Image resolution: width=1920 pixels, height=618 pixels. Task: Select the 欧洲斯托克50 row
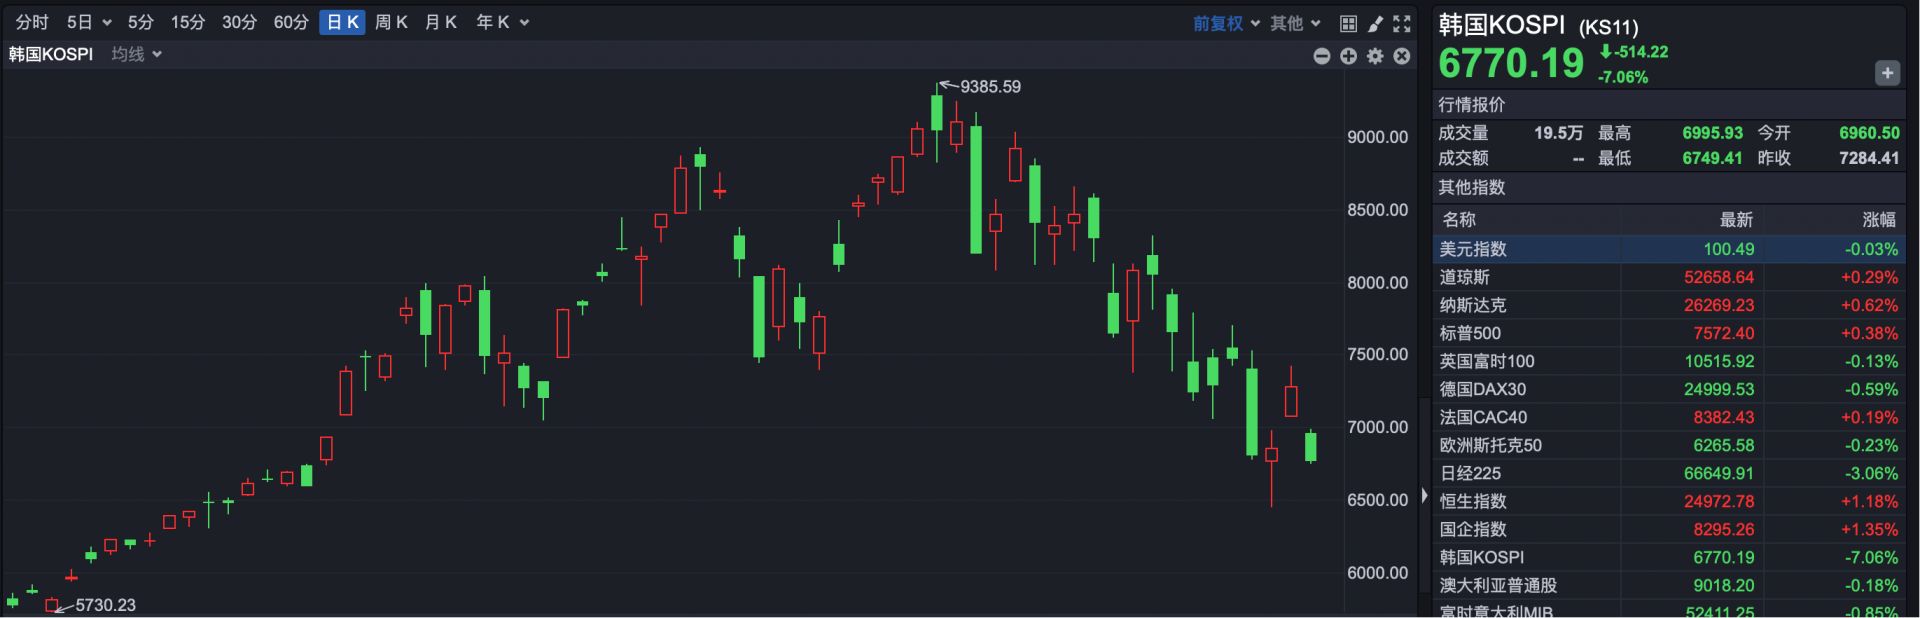click(x=1669, y=445)
